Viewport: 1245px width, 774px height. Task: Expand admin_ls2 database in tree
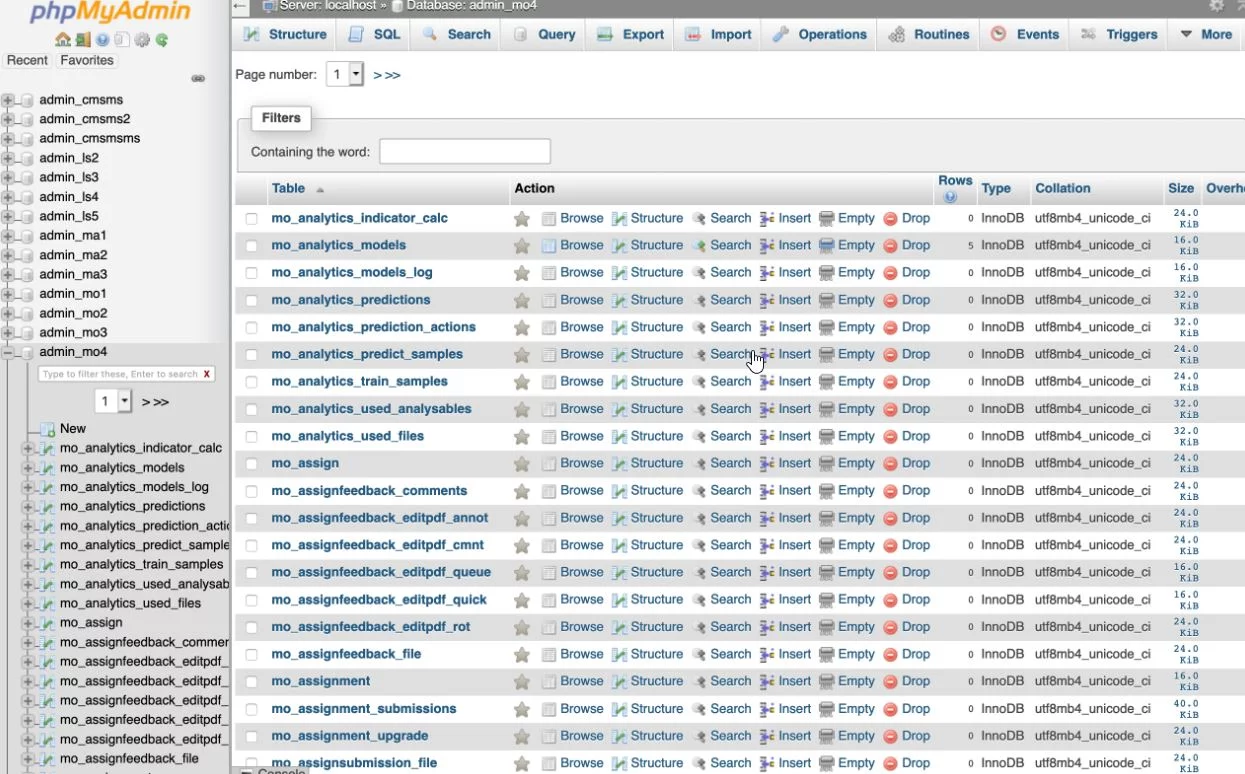(8, 158)
